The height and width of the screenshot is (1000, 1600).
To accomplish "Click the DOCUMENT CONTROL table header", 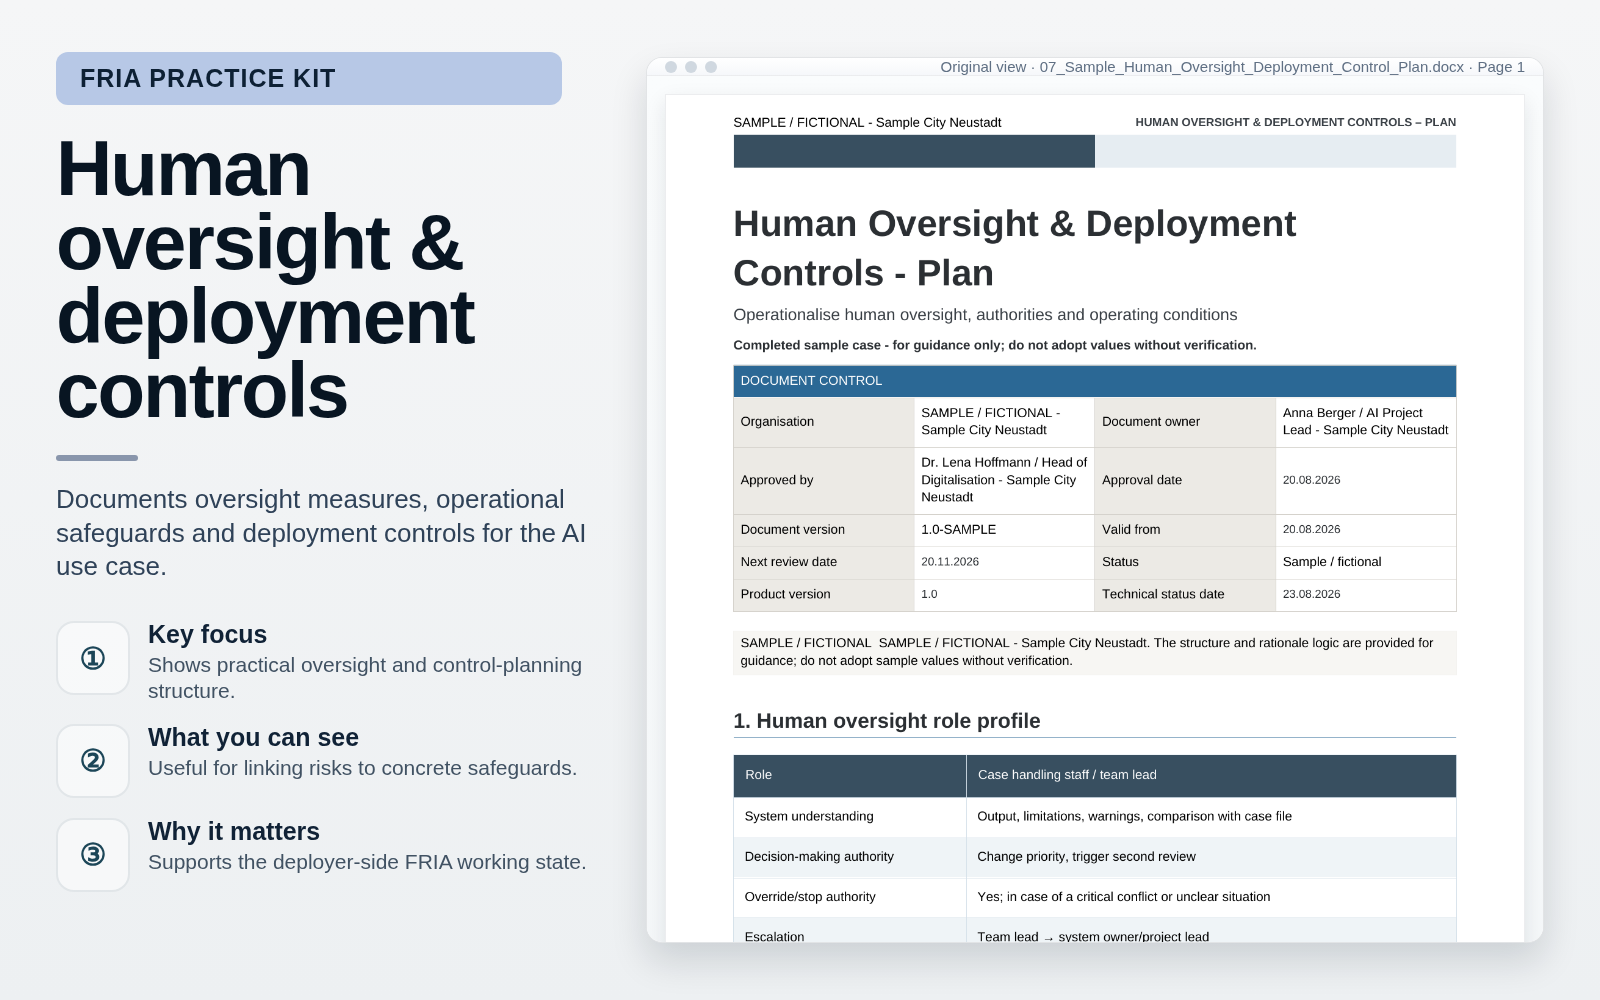I will (x=1094, y=381).
